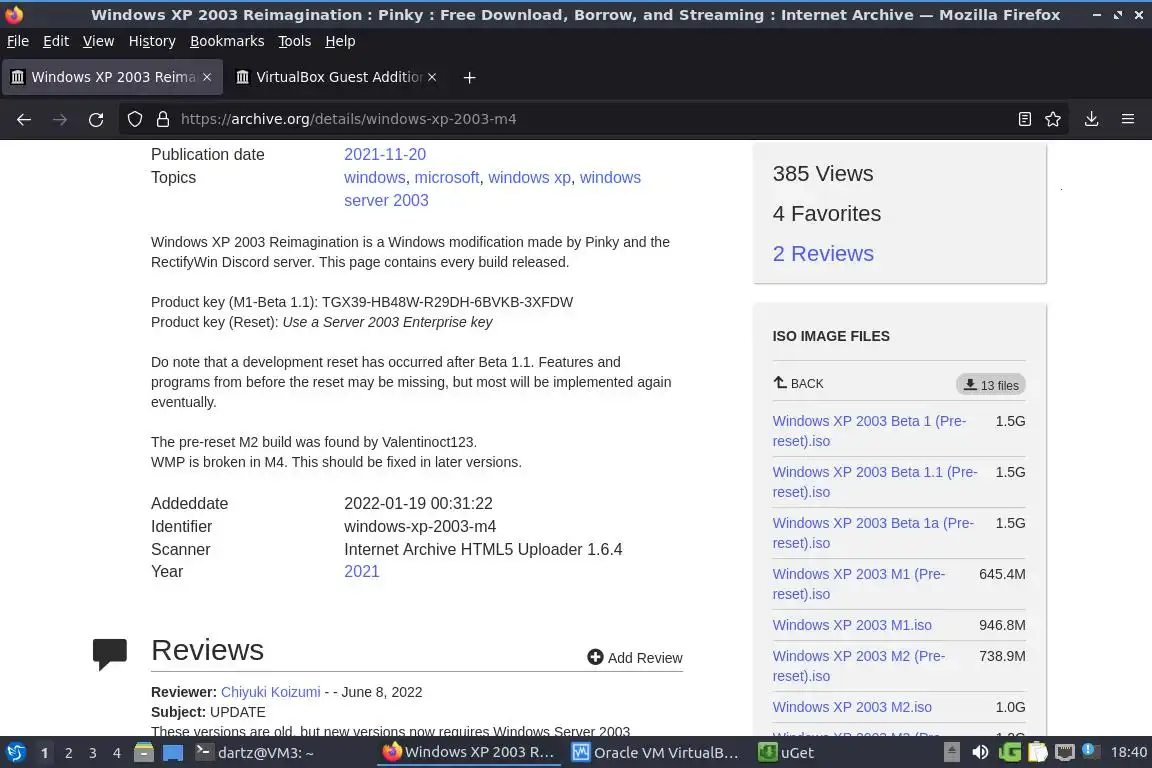The height and width of the screenshot is (768, 1152).
Task: Download Windows XP 2003 M1.iso
Action: (x=852, y=625)
